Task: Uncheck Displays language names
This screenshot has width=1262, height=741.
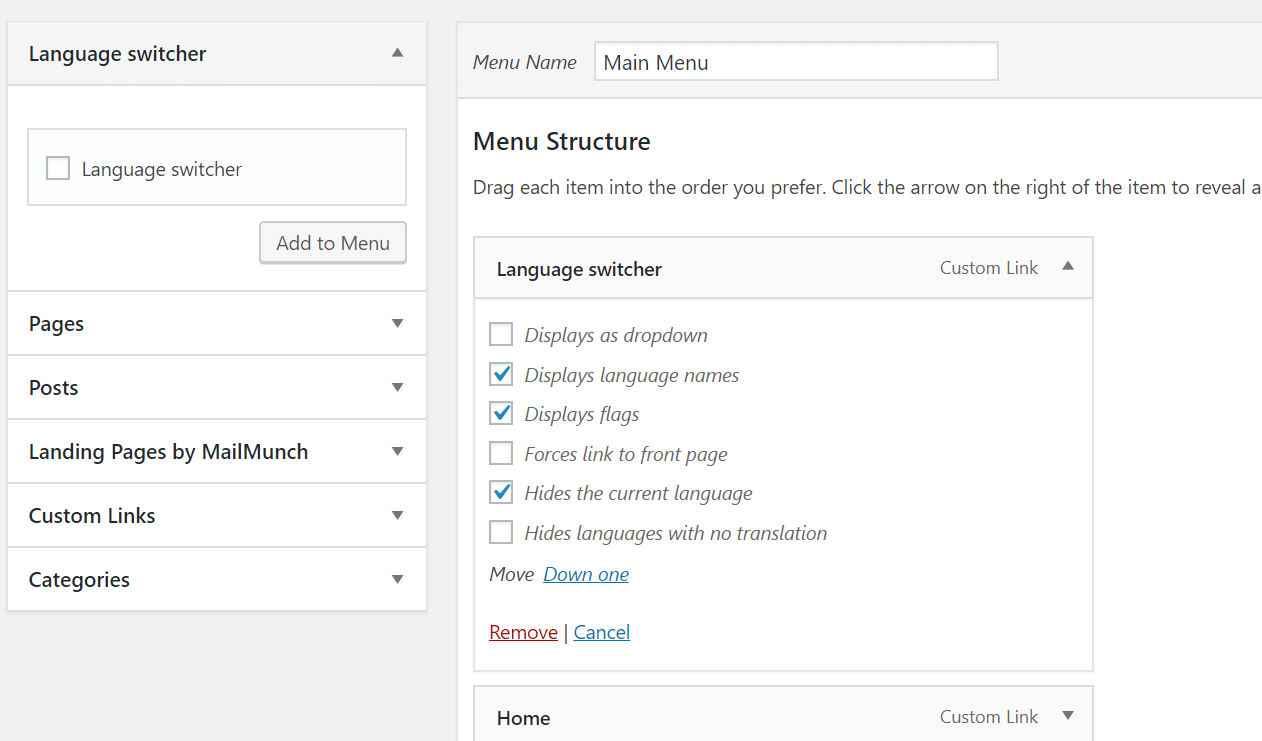Action: pos(501,375)
